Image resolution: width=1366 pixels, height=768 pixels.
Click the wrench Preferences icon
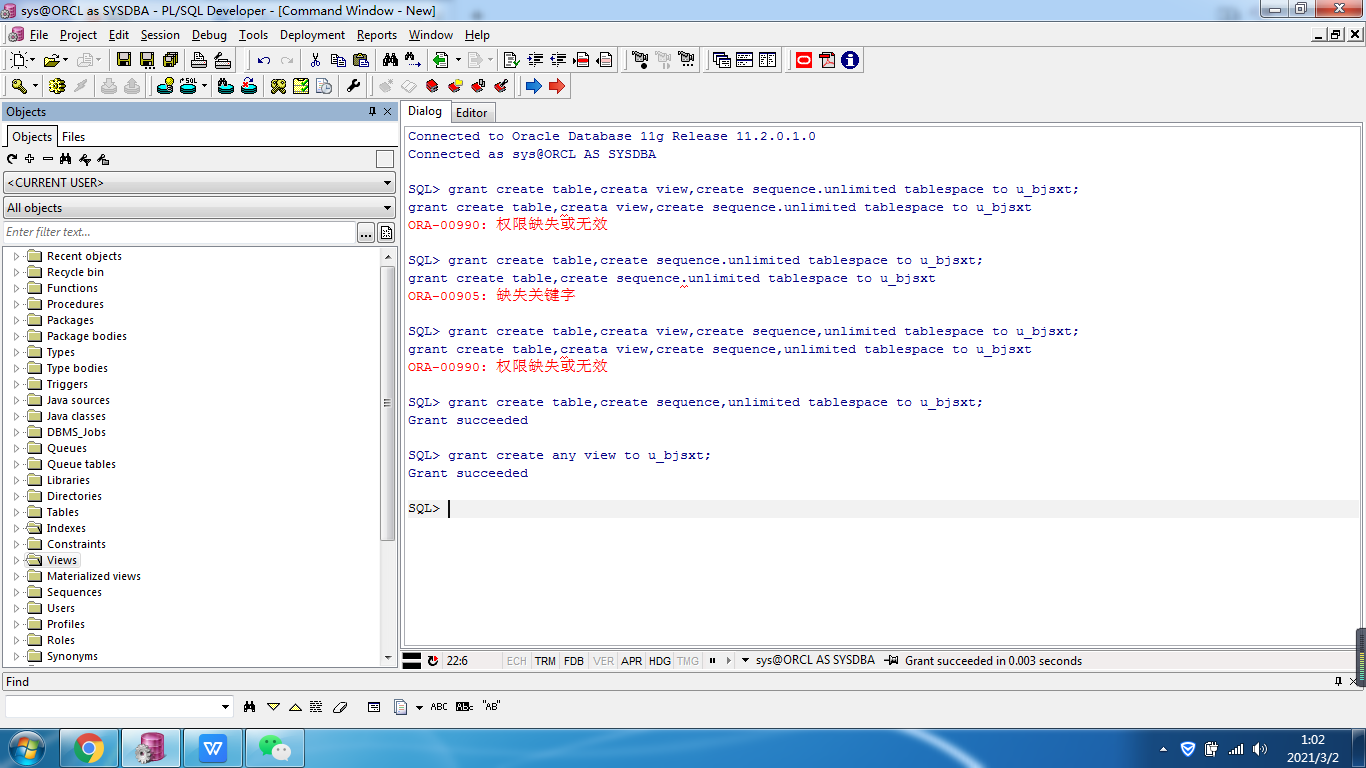tap(353, 86)
